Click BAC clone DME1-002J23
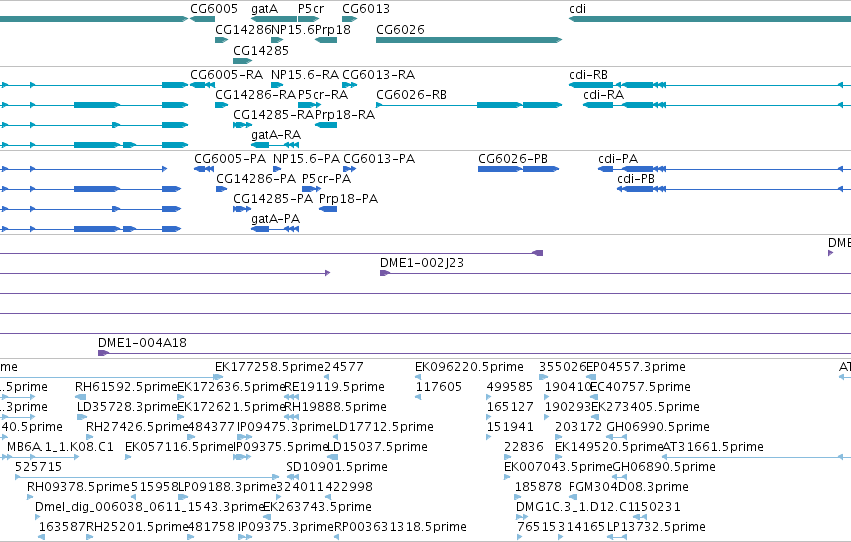Image resolution: width=851 pixels, height=542 pixels. pyautogui.click(x=422, y=263)
